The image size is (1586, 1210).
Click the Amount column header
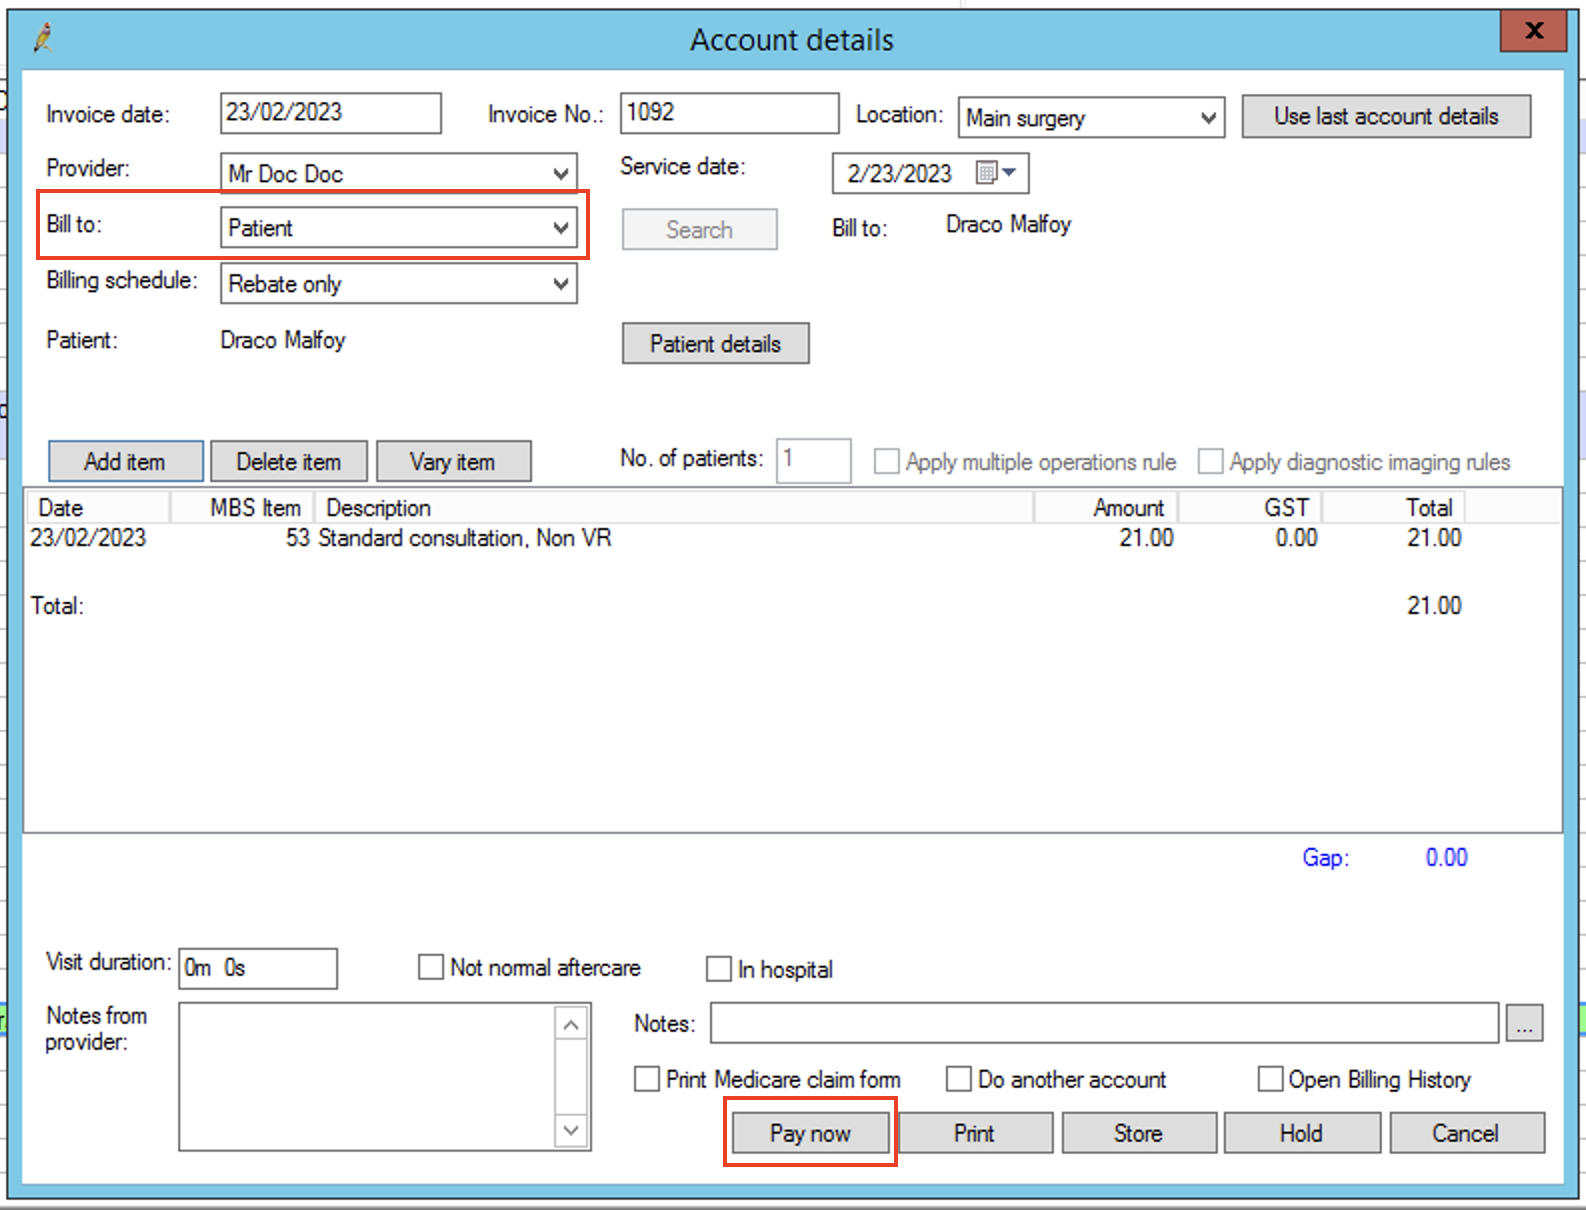1106,507
